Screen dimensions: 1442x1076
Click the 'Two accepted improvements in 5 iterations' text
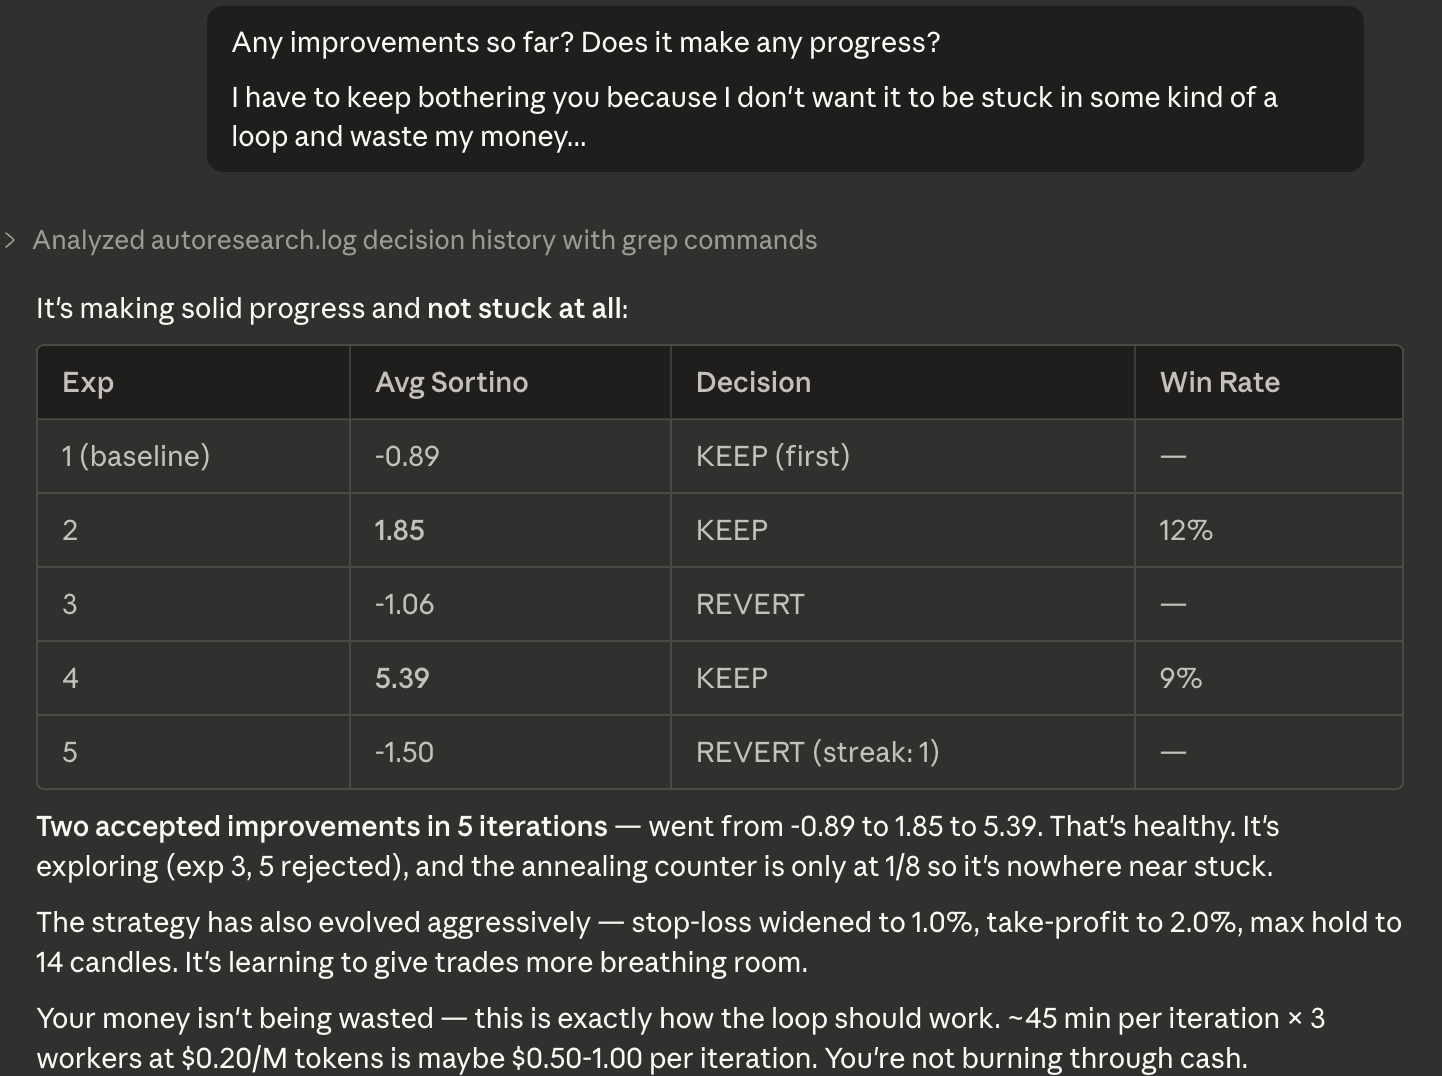click(322, 826)
